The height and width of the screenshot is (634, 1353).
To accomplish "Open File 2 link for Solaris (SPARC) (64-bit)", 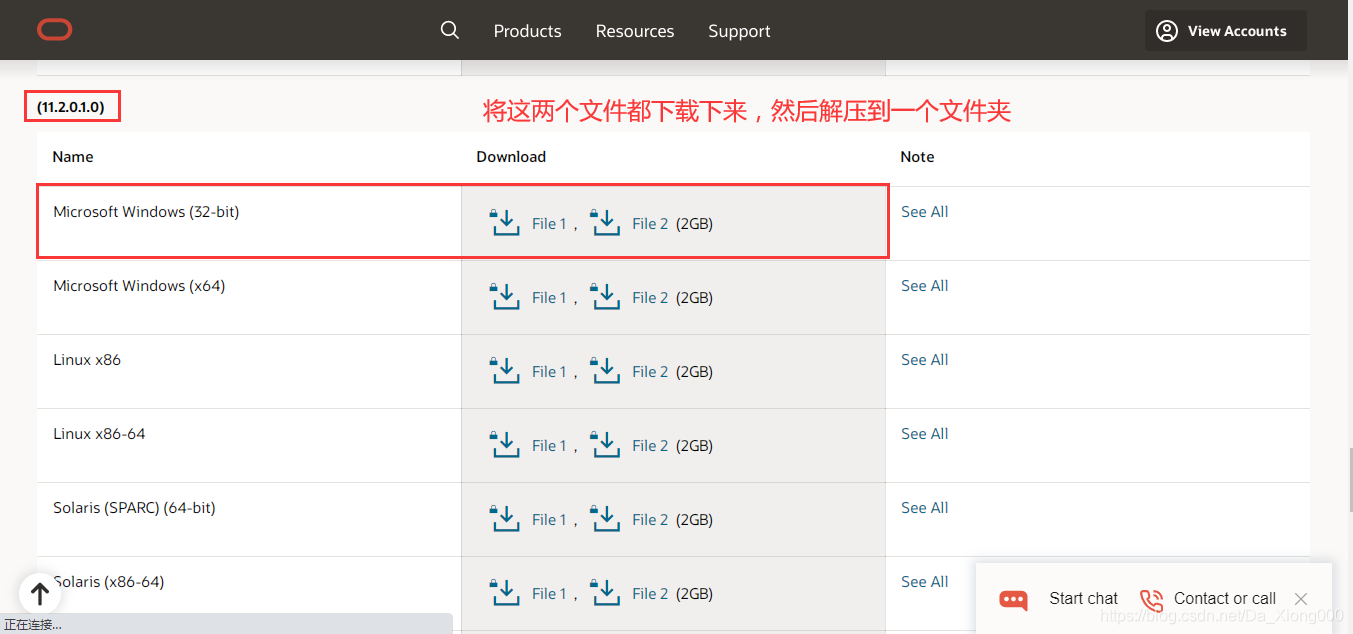I will [650, 520].
